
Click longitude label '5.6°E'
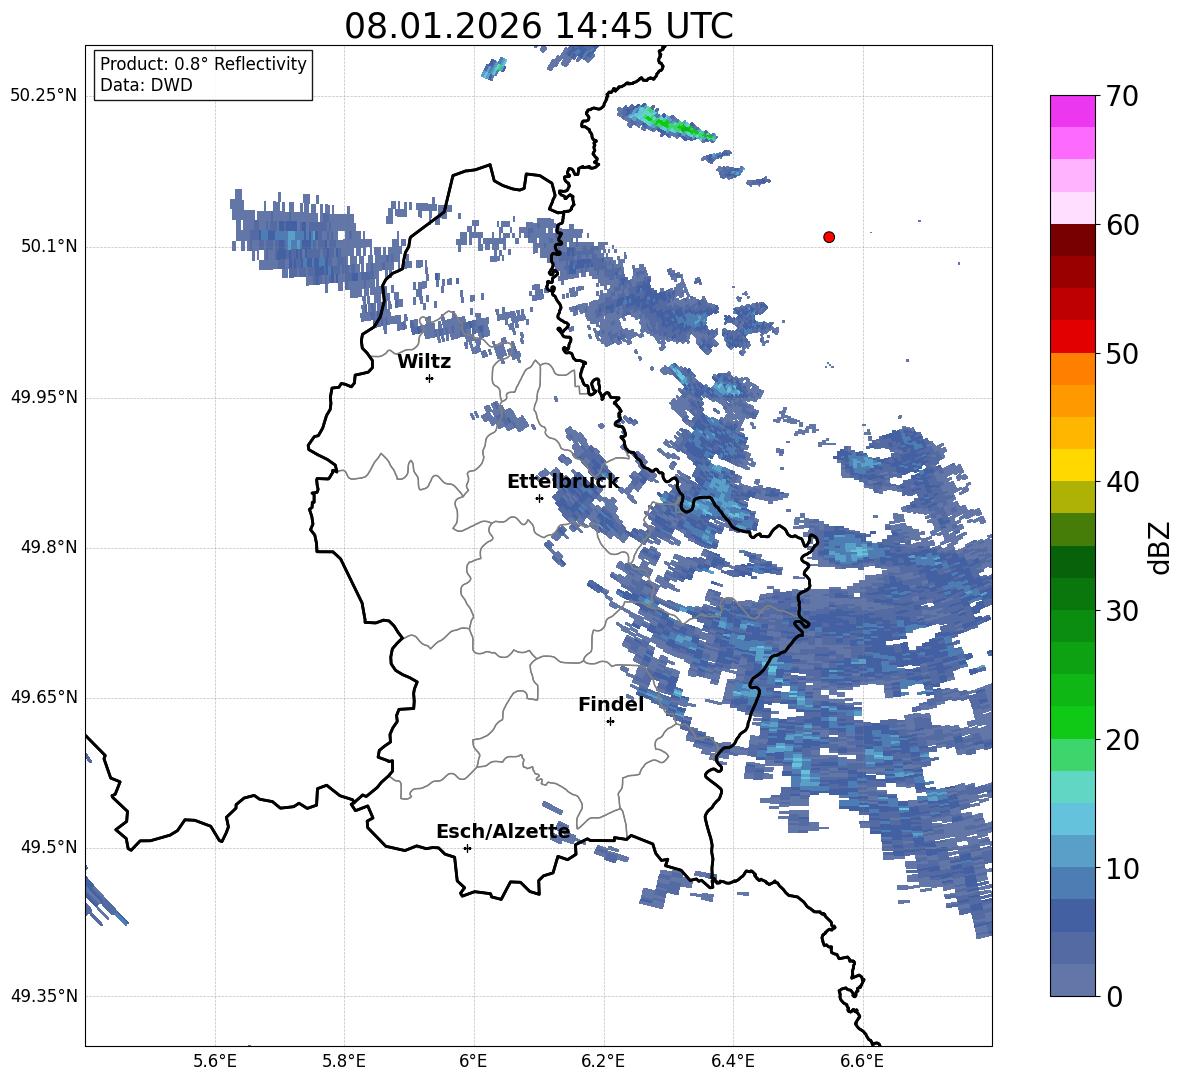click(215, 1061)
